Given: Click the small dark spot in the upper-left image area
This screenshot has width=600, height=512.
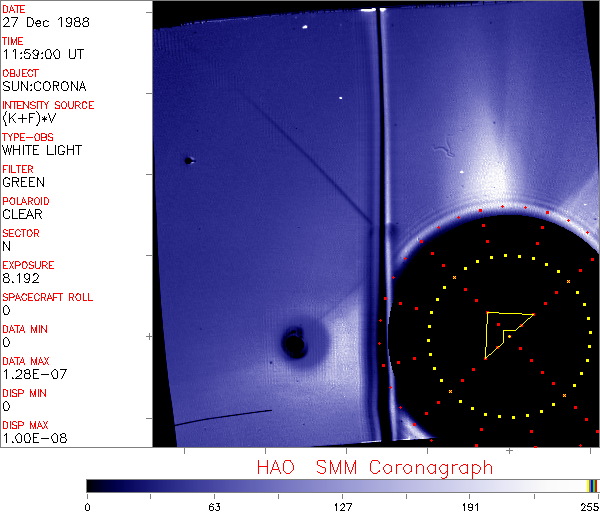Looking at the screenshot, I should (188, 160).
